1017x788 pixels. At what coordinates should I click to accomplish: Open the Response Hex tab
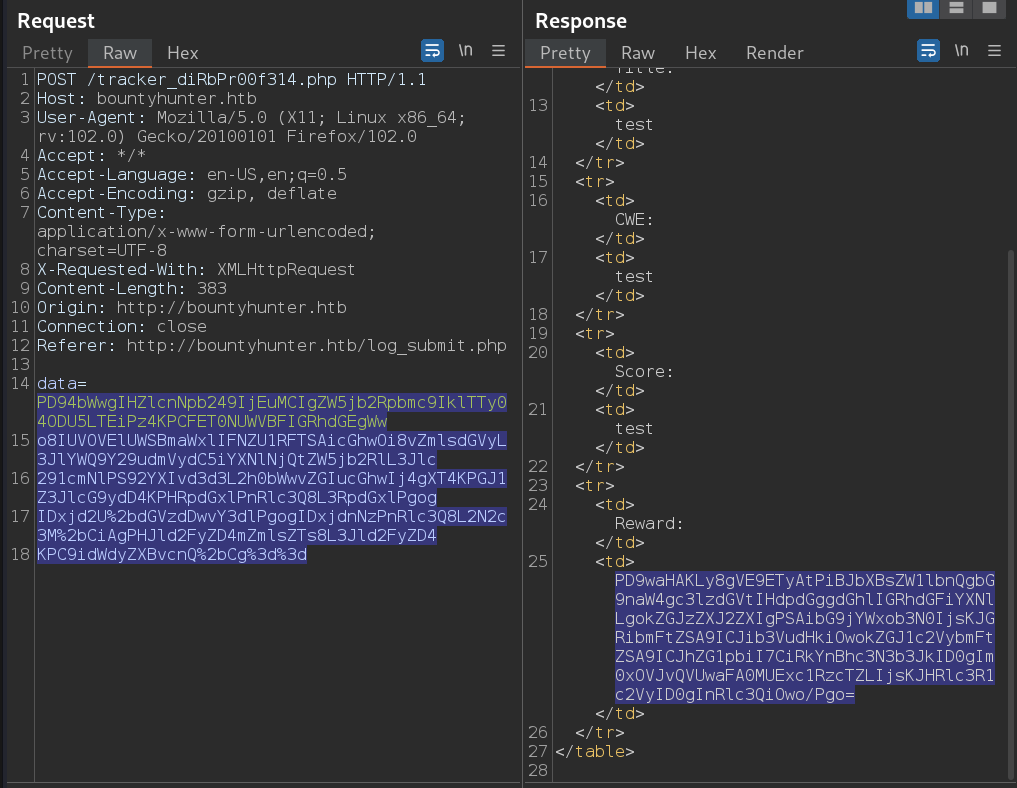pyautogui.click(x=700, y=53)
